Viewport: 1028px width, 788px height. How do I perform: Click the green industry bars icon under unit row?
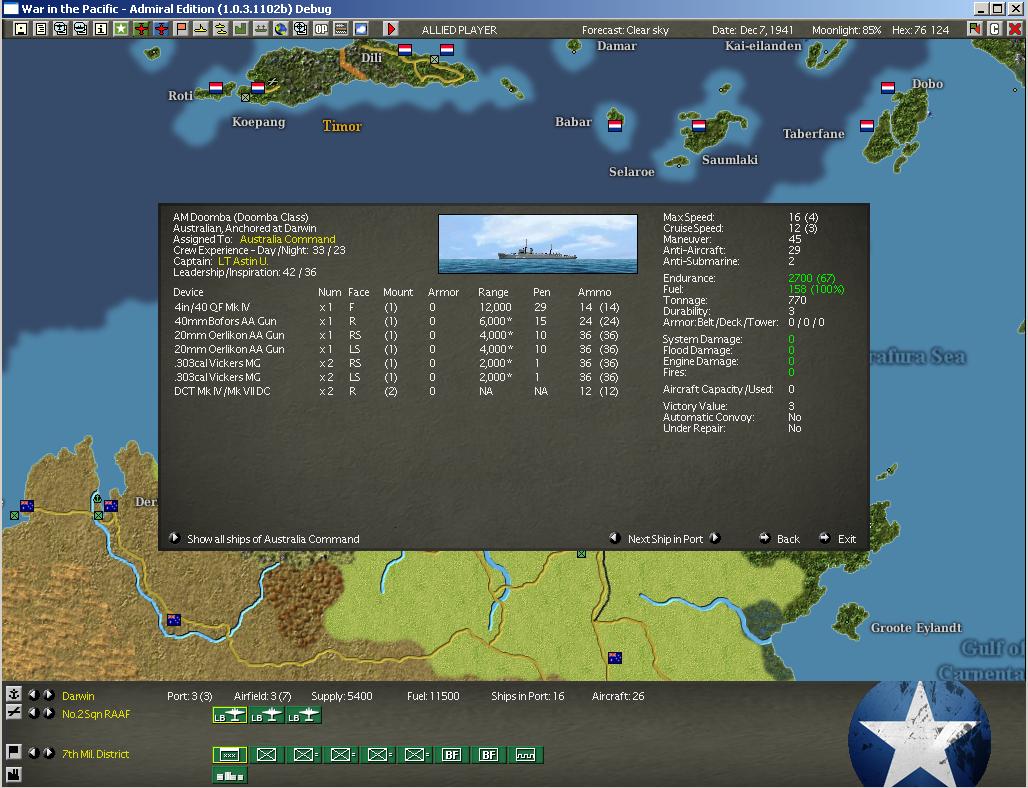(x=229, y=776)
